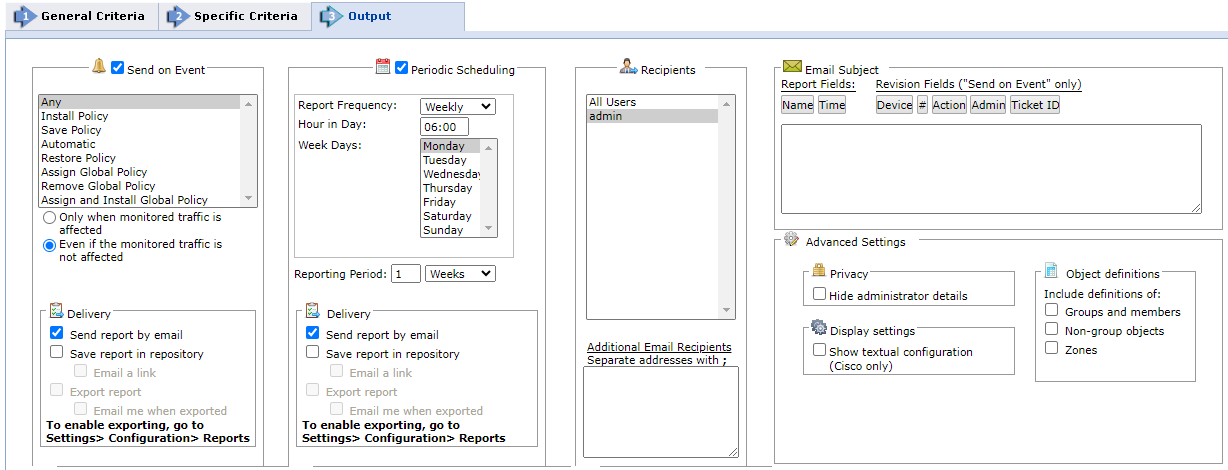
Task: Click the envelope icon beside Email Subject
Action: click(792, 67)
